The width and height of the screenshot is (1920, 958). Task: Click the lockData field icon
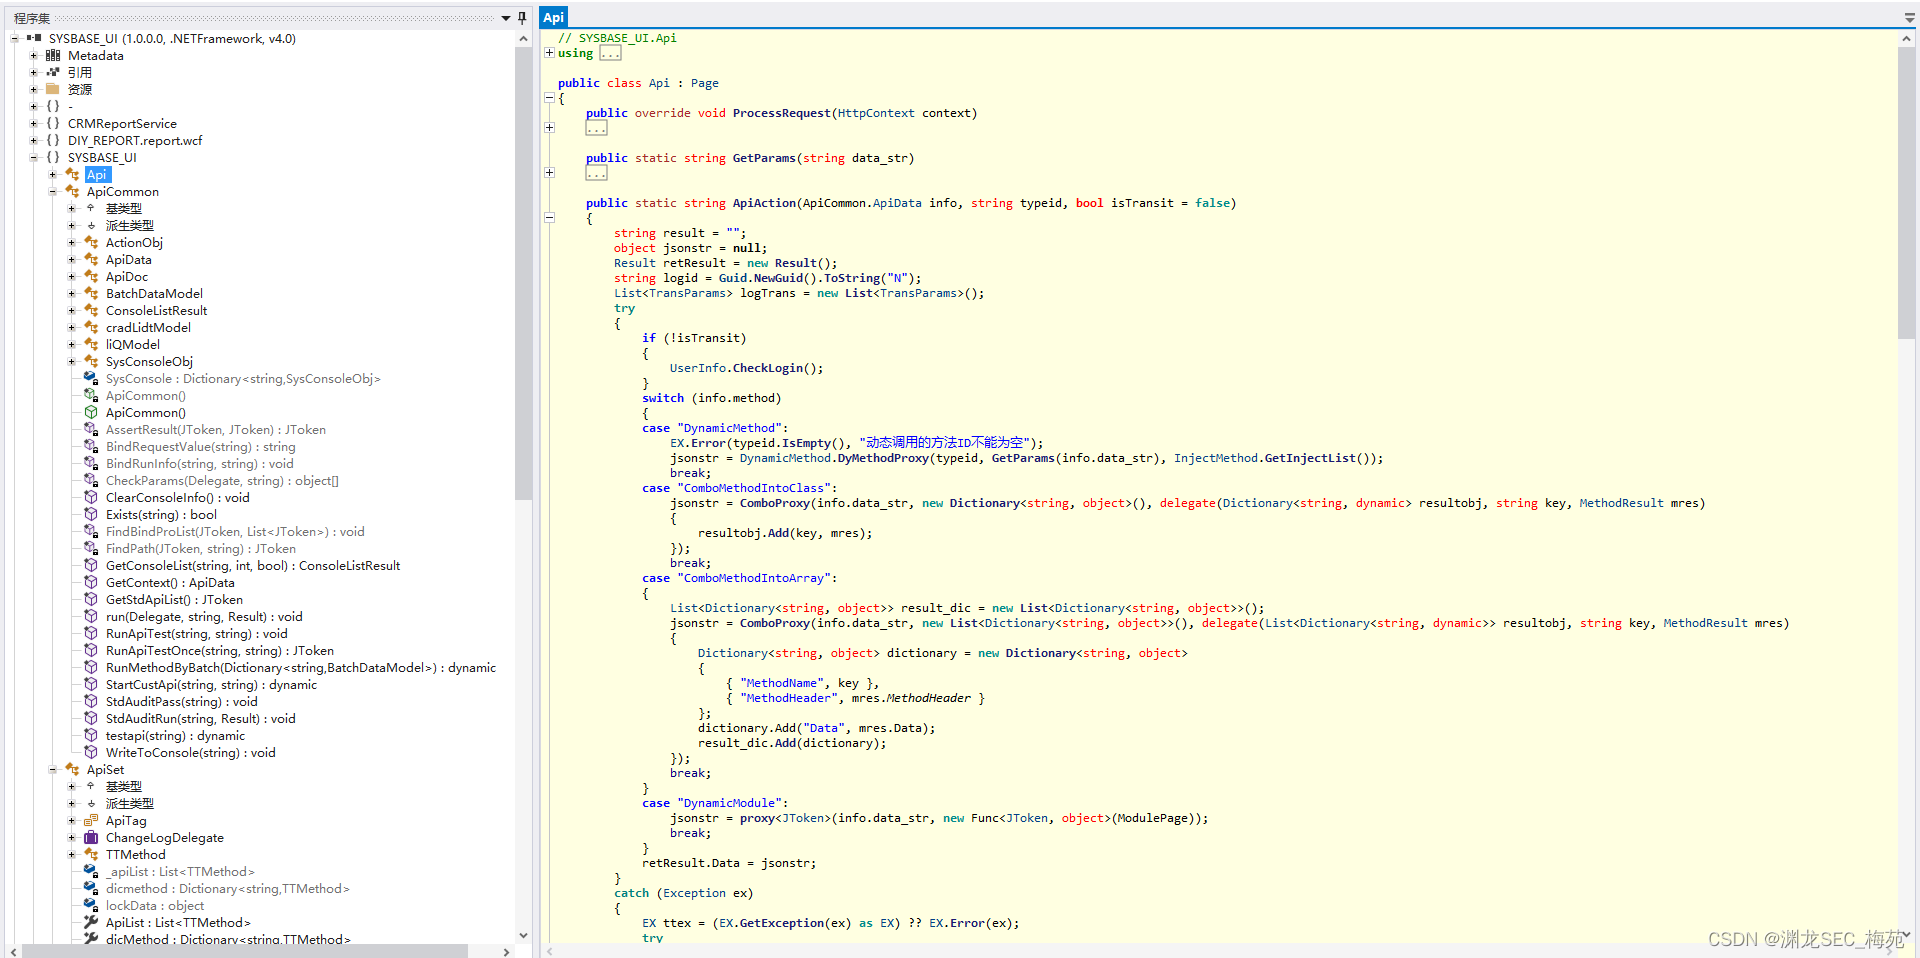pyautogui.click(x=91, y=905)
